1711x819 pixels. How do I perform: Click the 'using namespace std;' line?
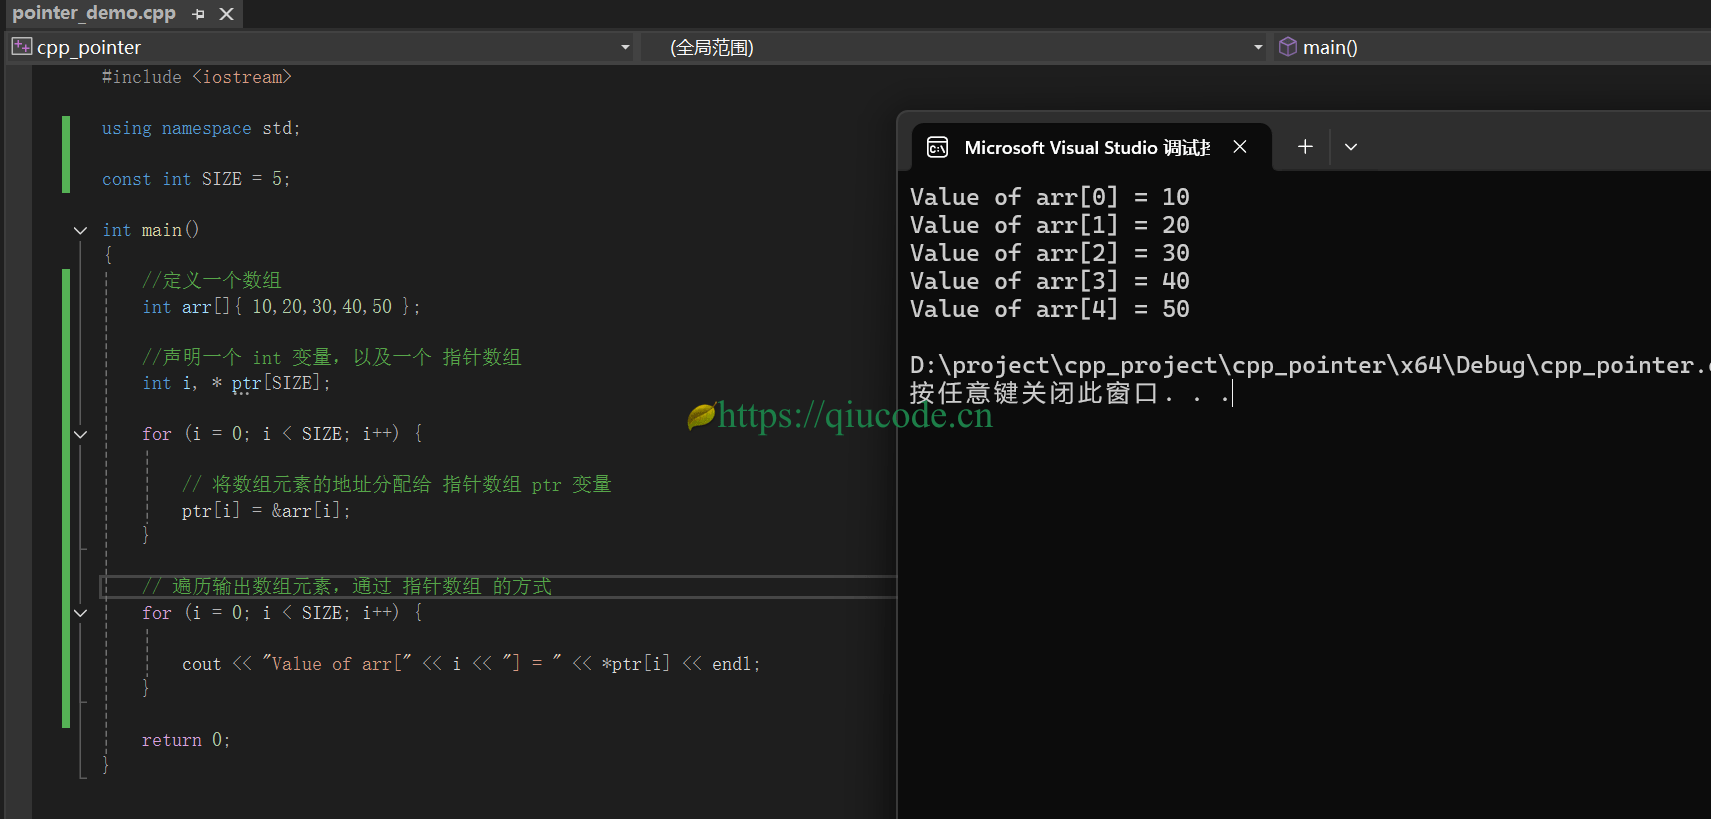201,128
